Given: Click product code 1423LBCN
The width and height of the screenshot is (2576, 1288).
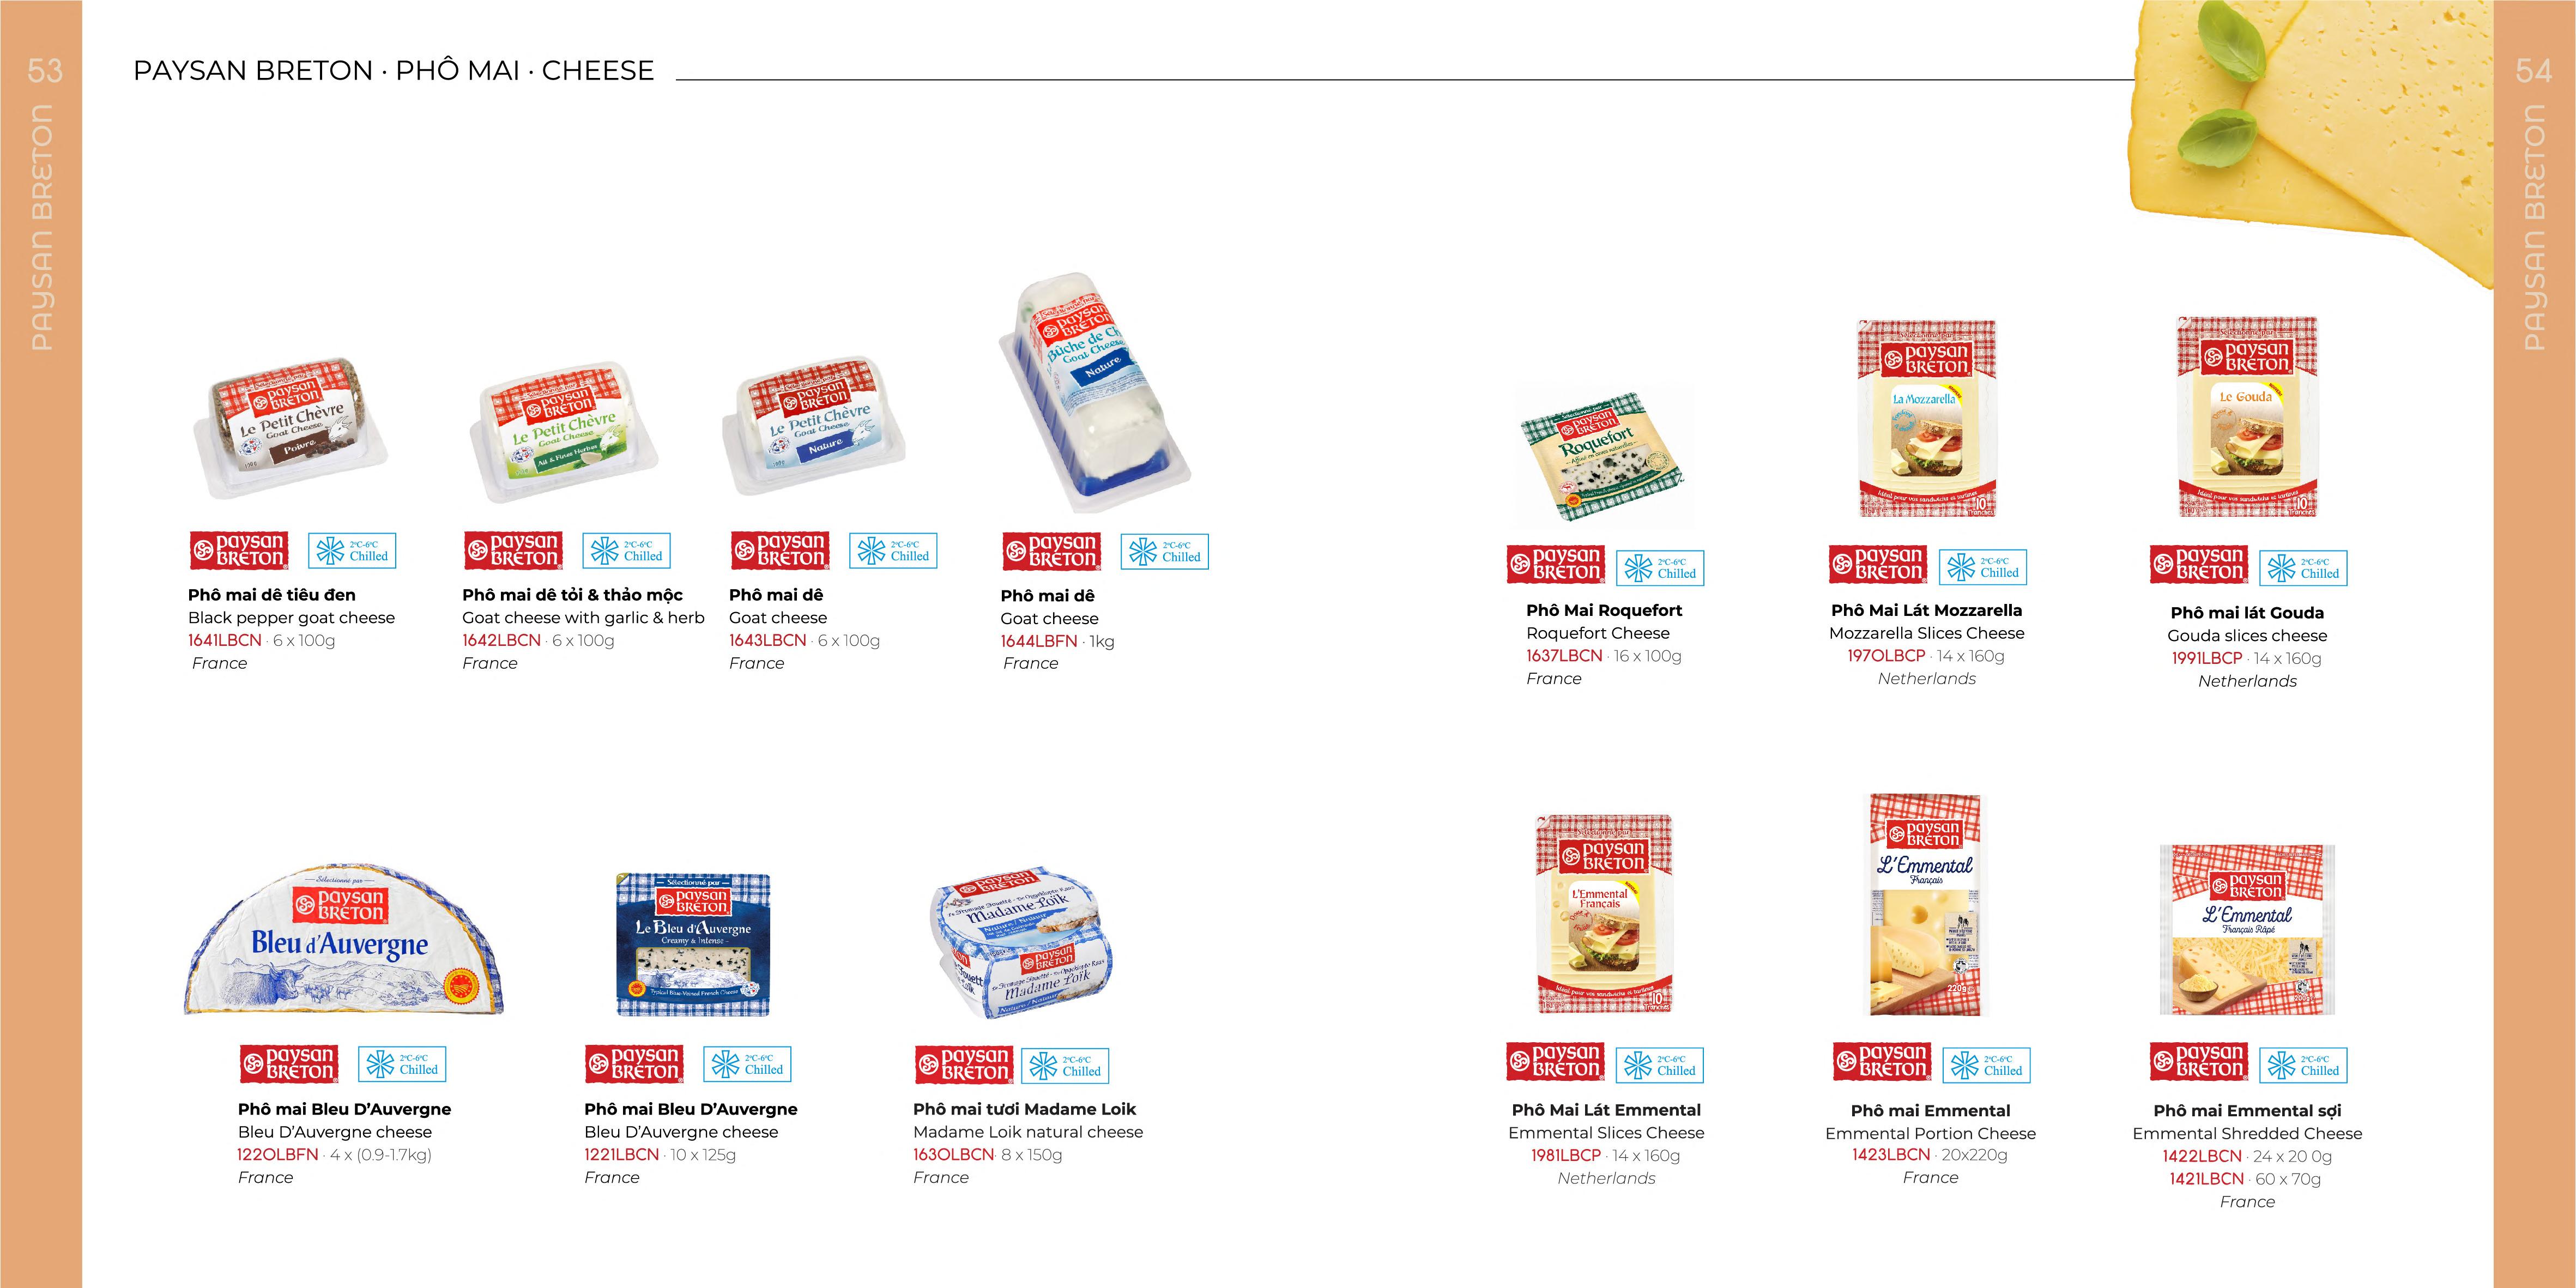Looking at the screenshot, I should point(1891,1155).
